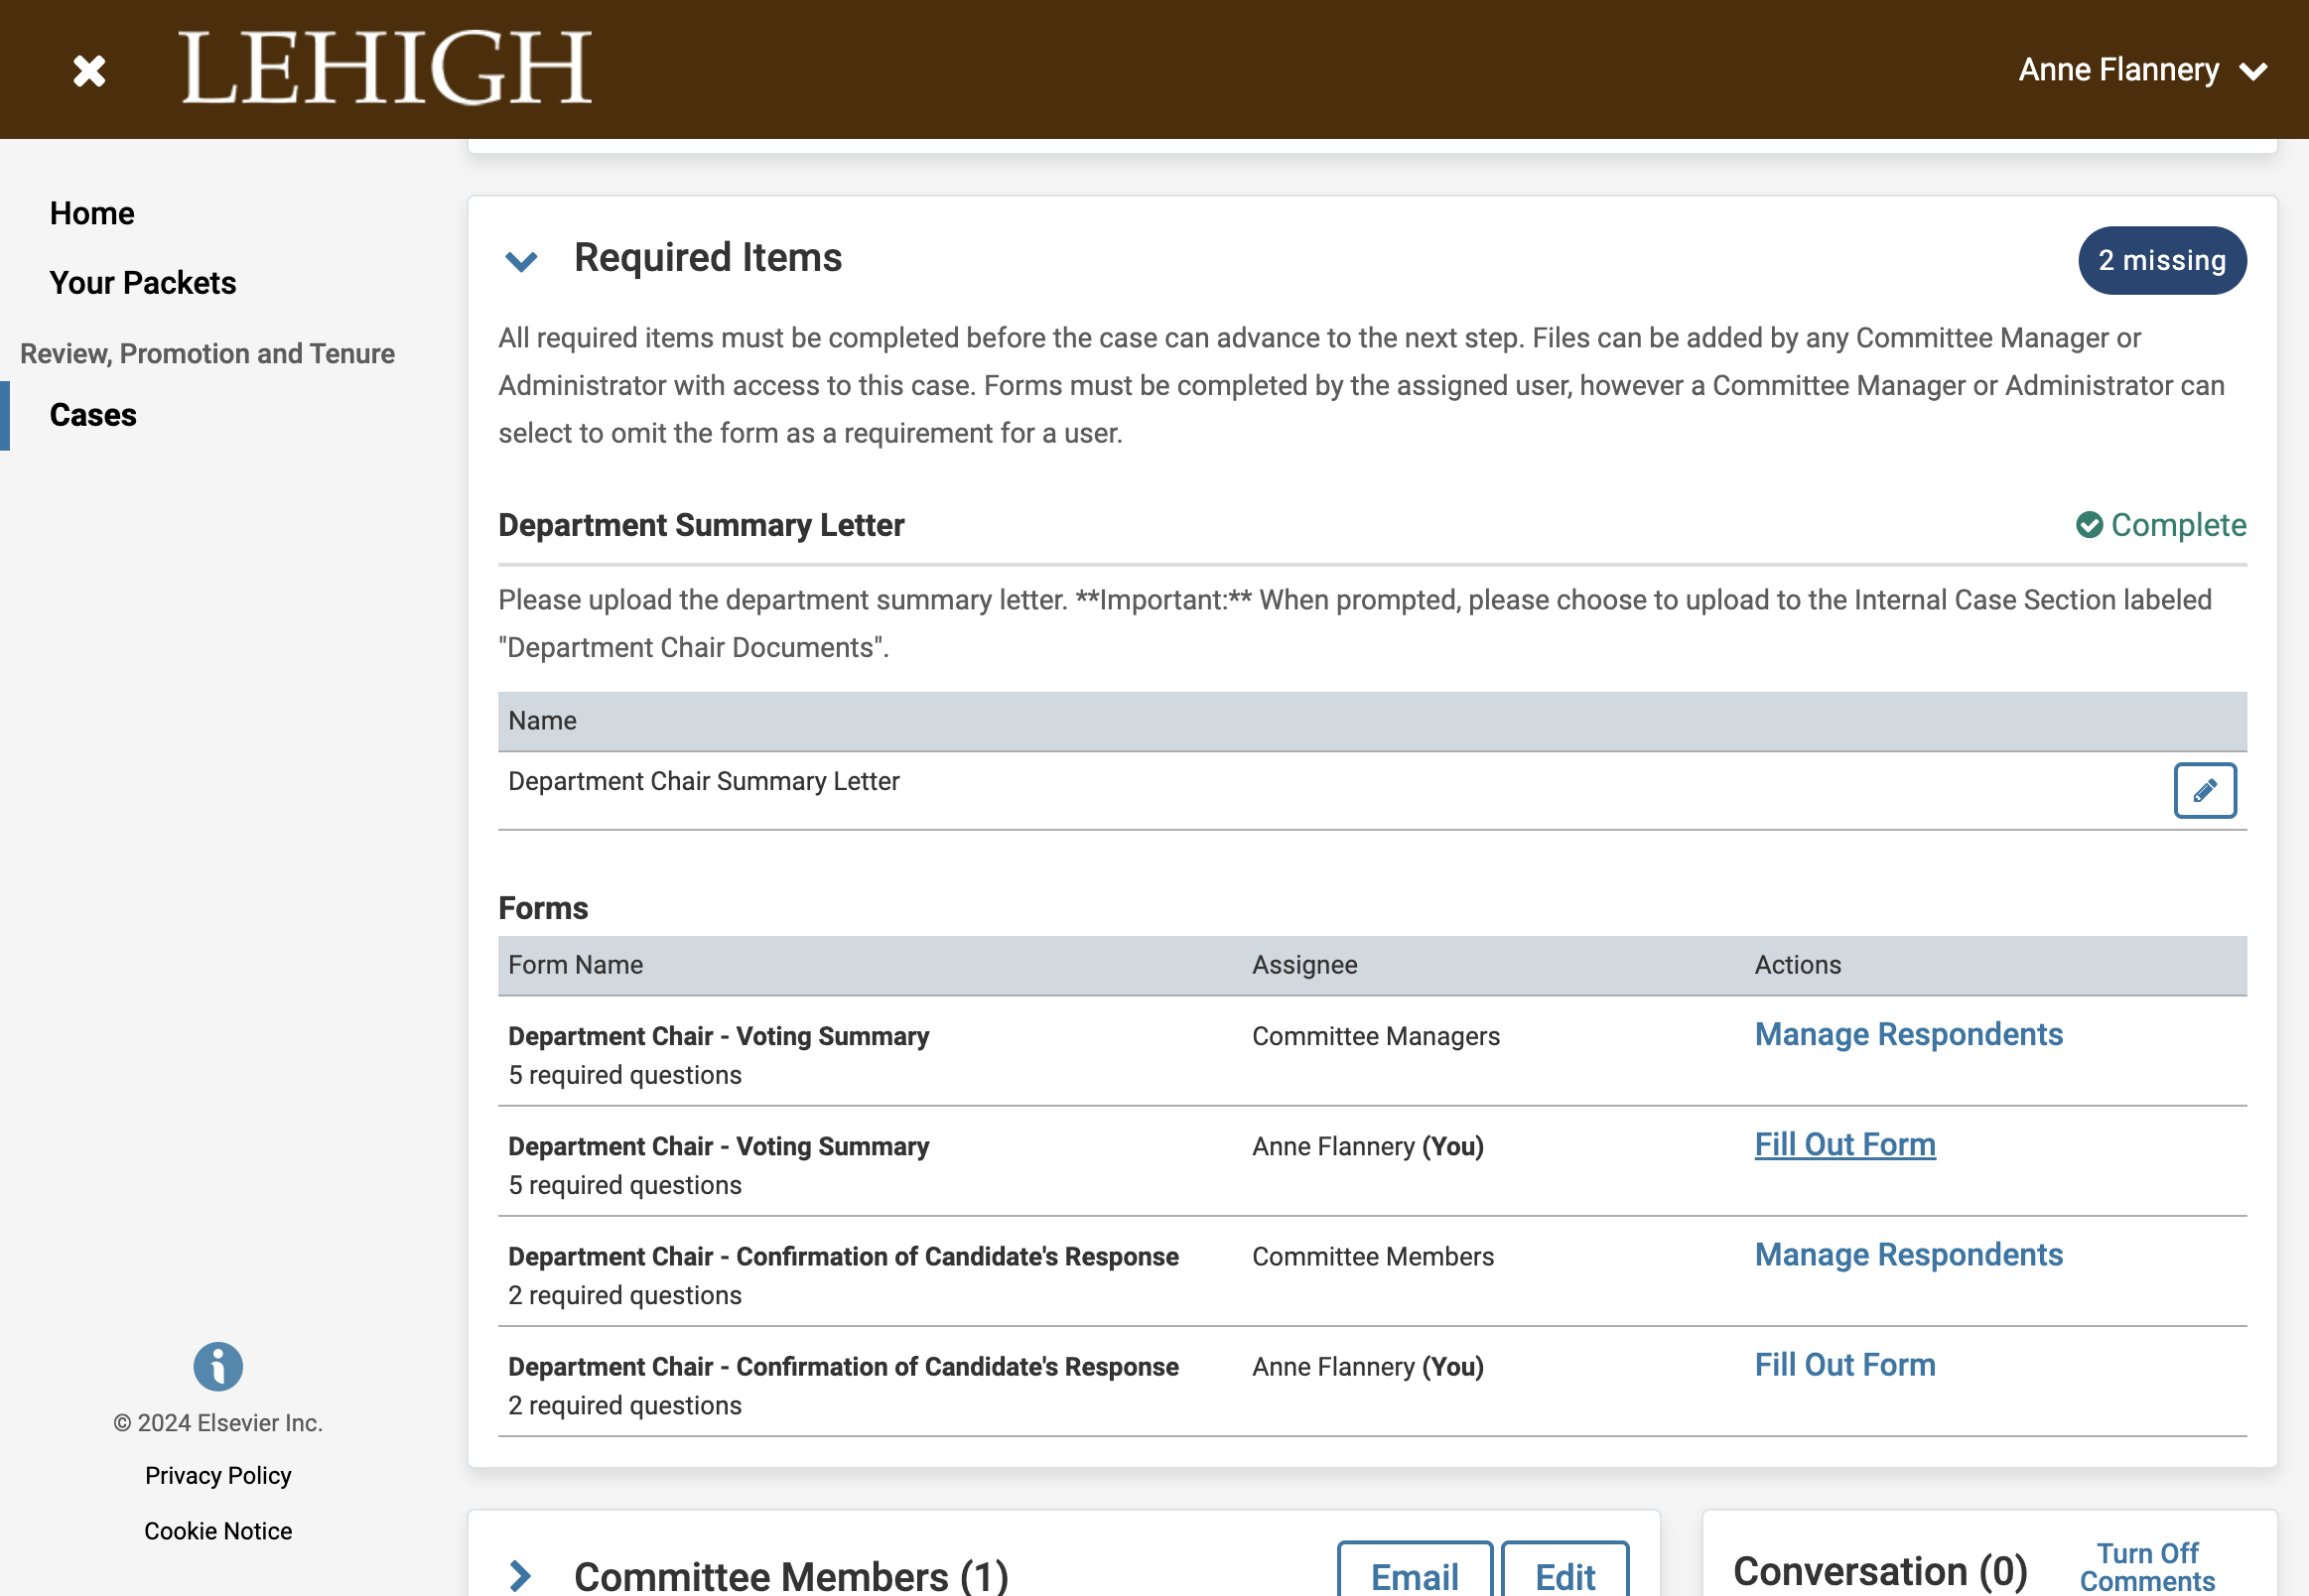
Task: Open Your Packets in the sidebar
Action: click(143, 283)
